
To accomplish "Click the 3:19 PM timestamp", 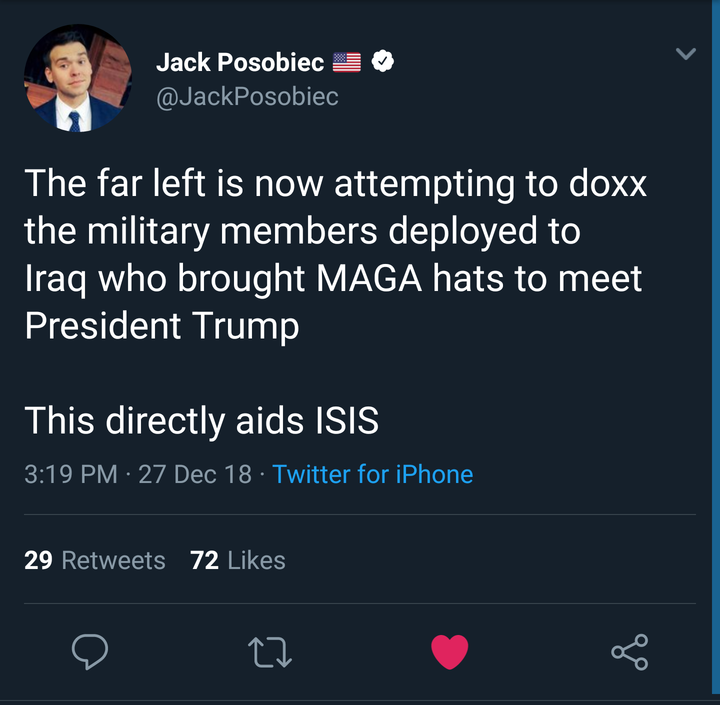I will [x=71, y=474].
